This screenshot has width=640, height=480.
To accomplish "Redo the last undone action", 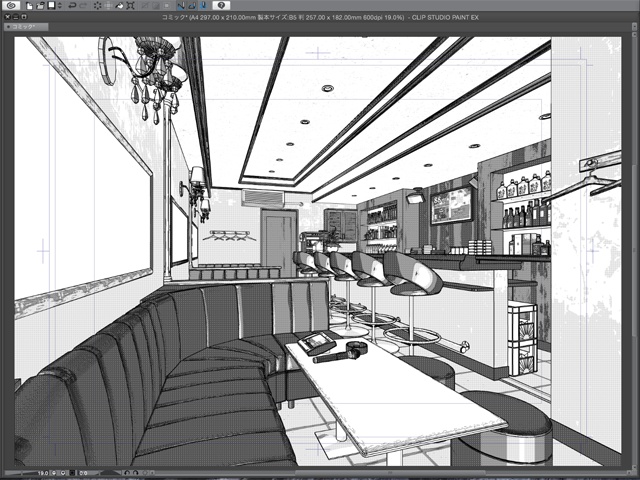I will coord(83,6).
